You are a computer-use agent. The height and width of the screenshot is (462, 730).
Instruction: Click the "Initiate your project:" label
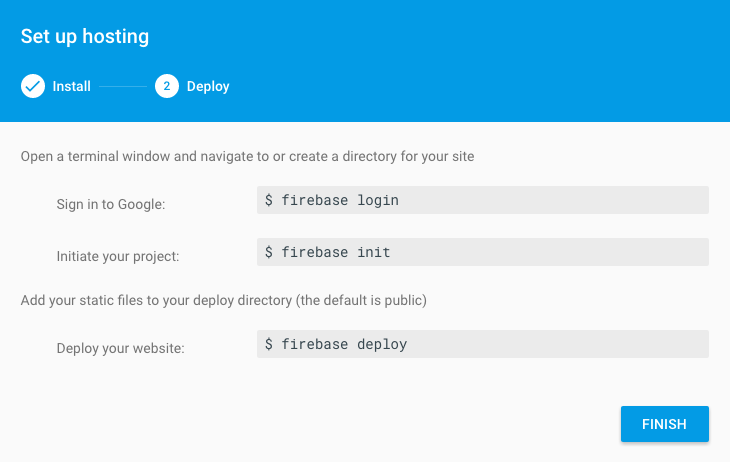tap(118, 256)
